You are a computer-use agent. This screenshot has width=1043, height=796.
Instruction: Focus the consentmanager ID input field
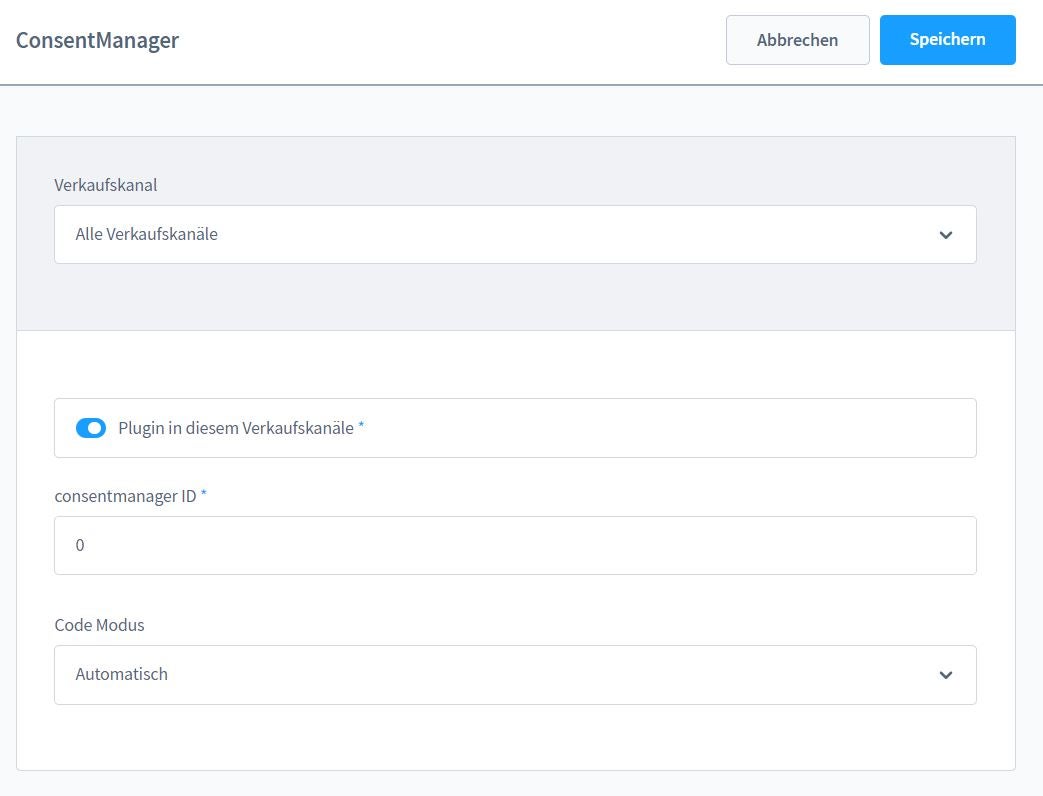coord(515,545)
